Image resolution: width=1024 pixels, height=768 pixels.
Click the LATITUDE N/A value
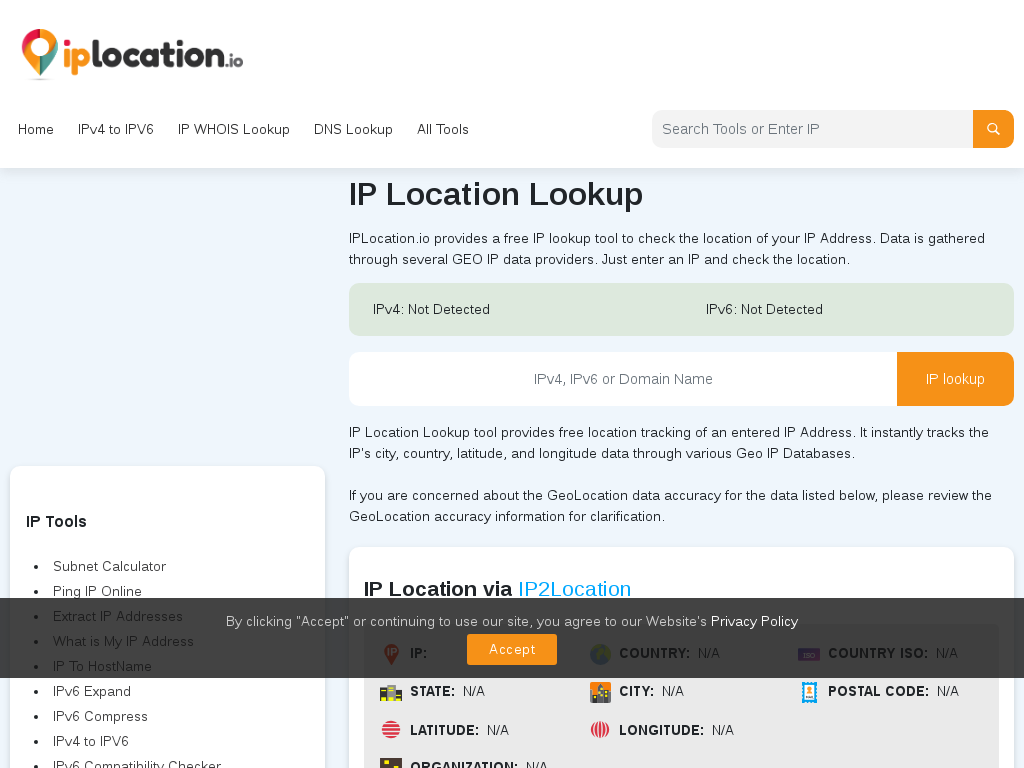pyautogui.click(x=498, y=730)
